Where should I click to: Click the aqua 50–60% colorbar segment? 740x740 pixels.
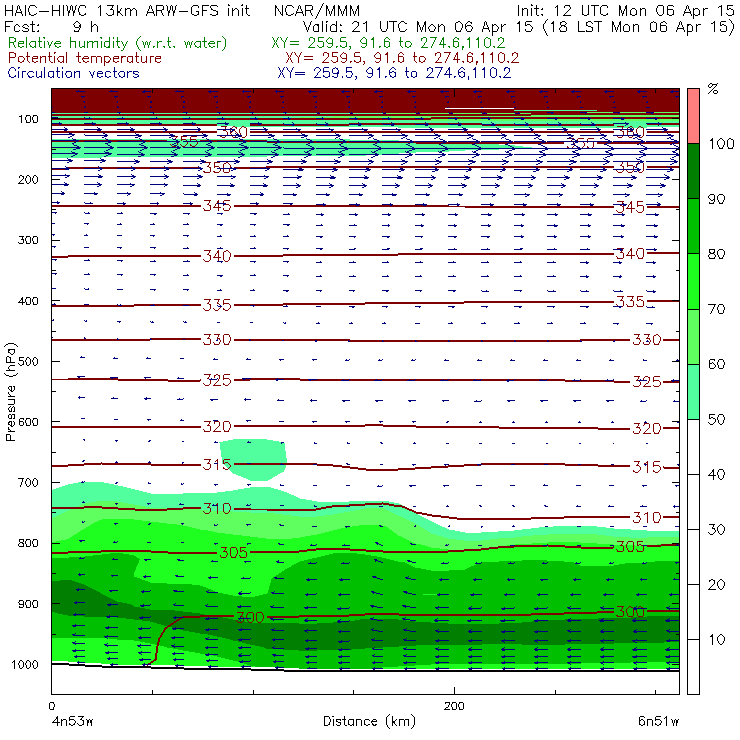click(693, 392)
